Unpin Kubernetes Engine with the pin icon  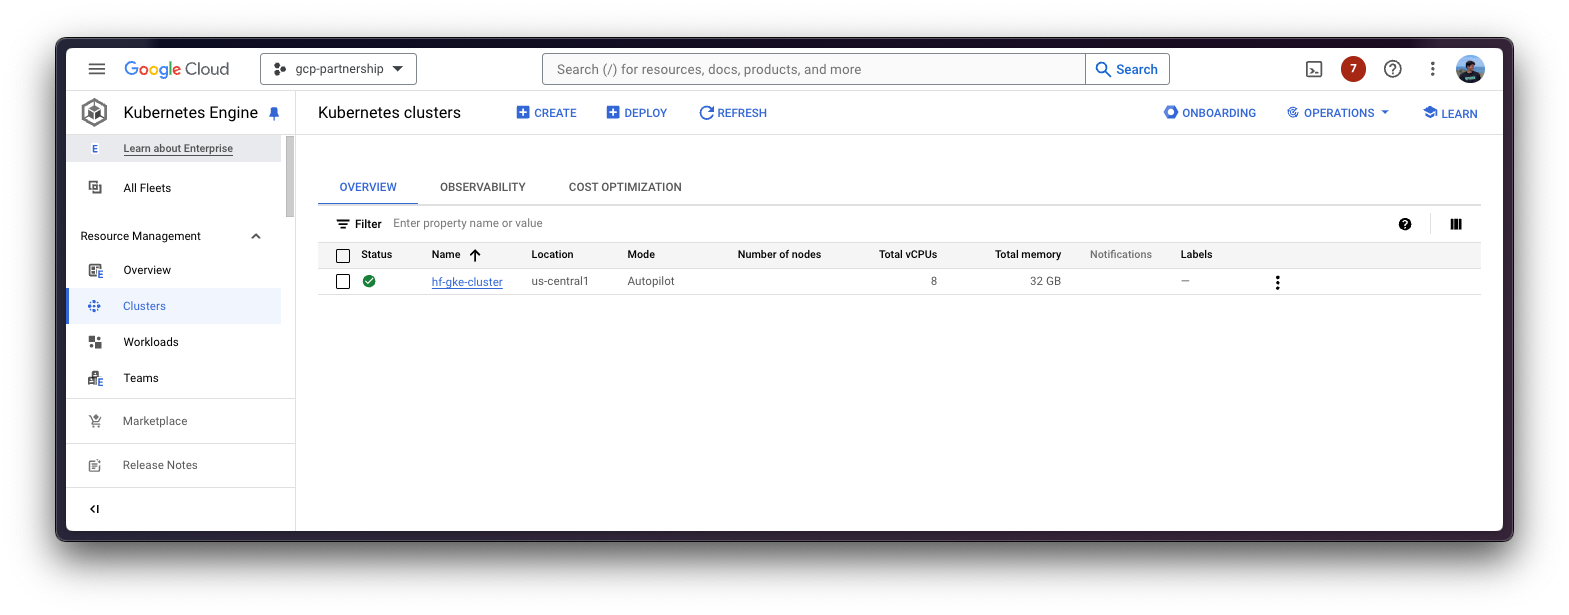pos(274,114)
